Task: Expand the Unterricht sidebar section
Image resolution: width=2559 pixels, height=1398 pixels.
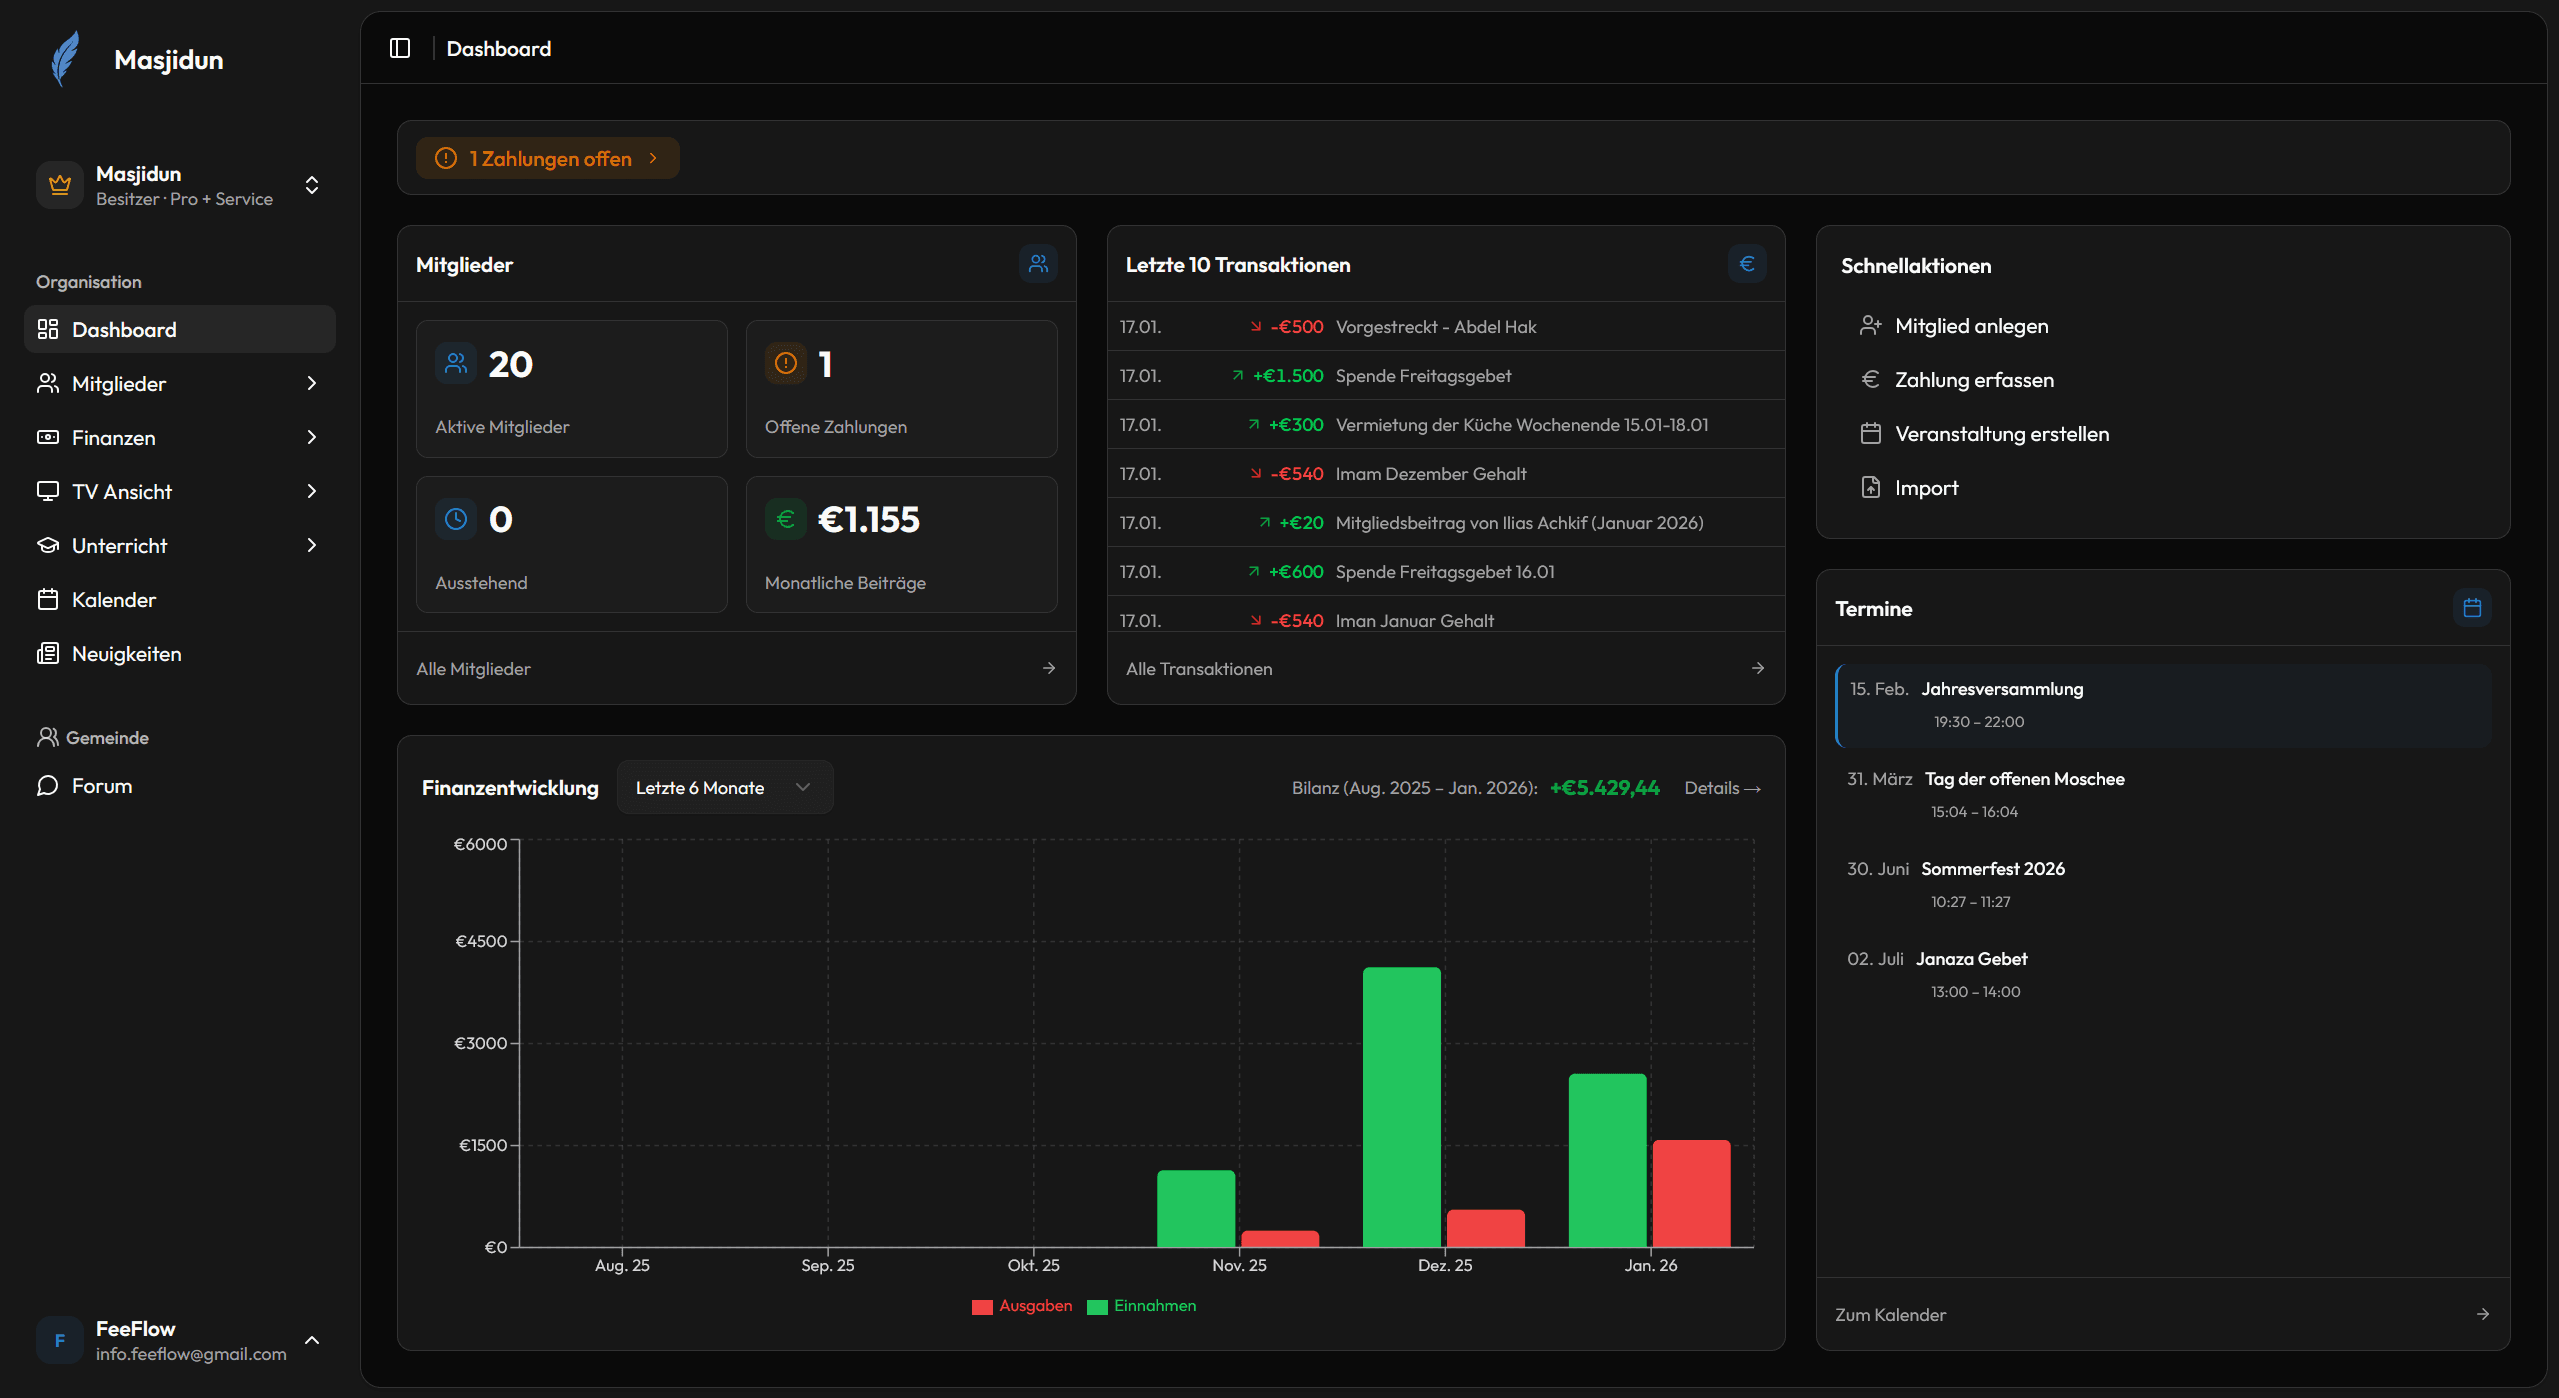Action: 311,545
